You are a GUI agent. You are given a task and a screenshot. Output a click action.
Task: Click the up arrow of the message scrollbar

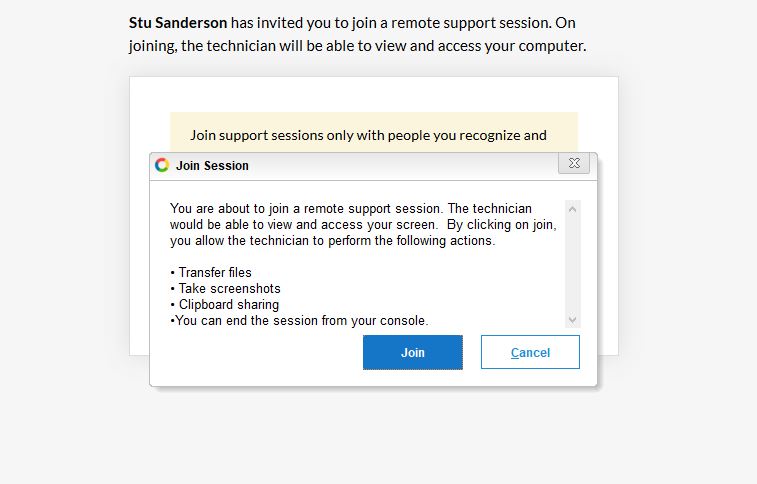[x=573, y=209]
